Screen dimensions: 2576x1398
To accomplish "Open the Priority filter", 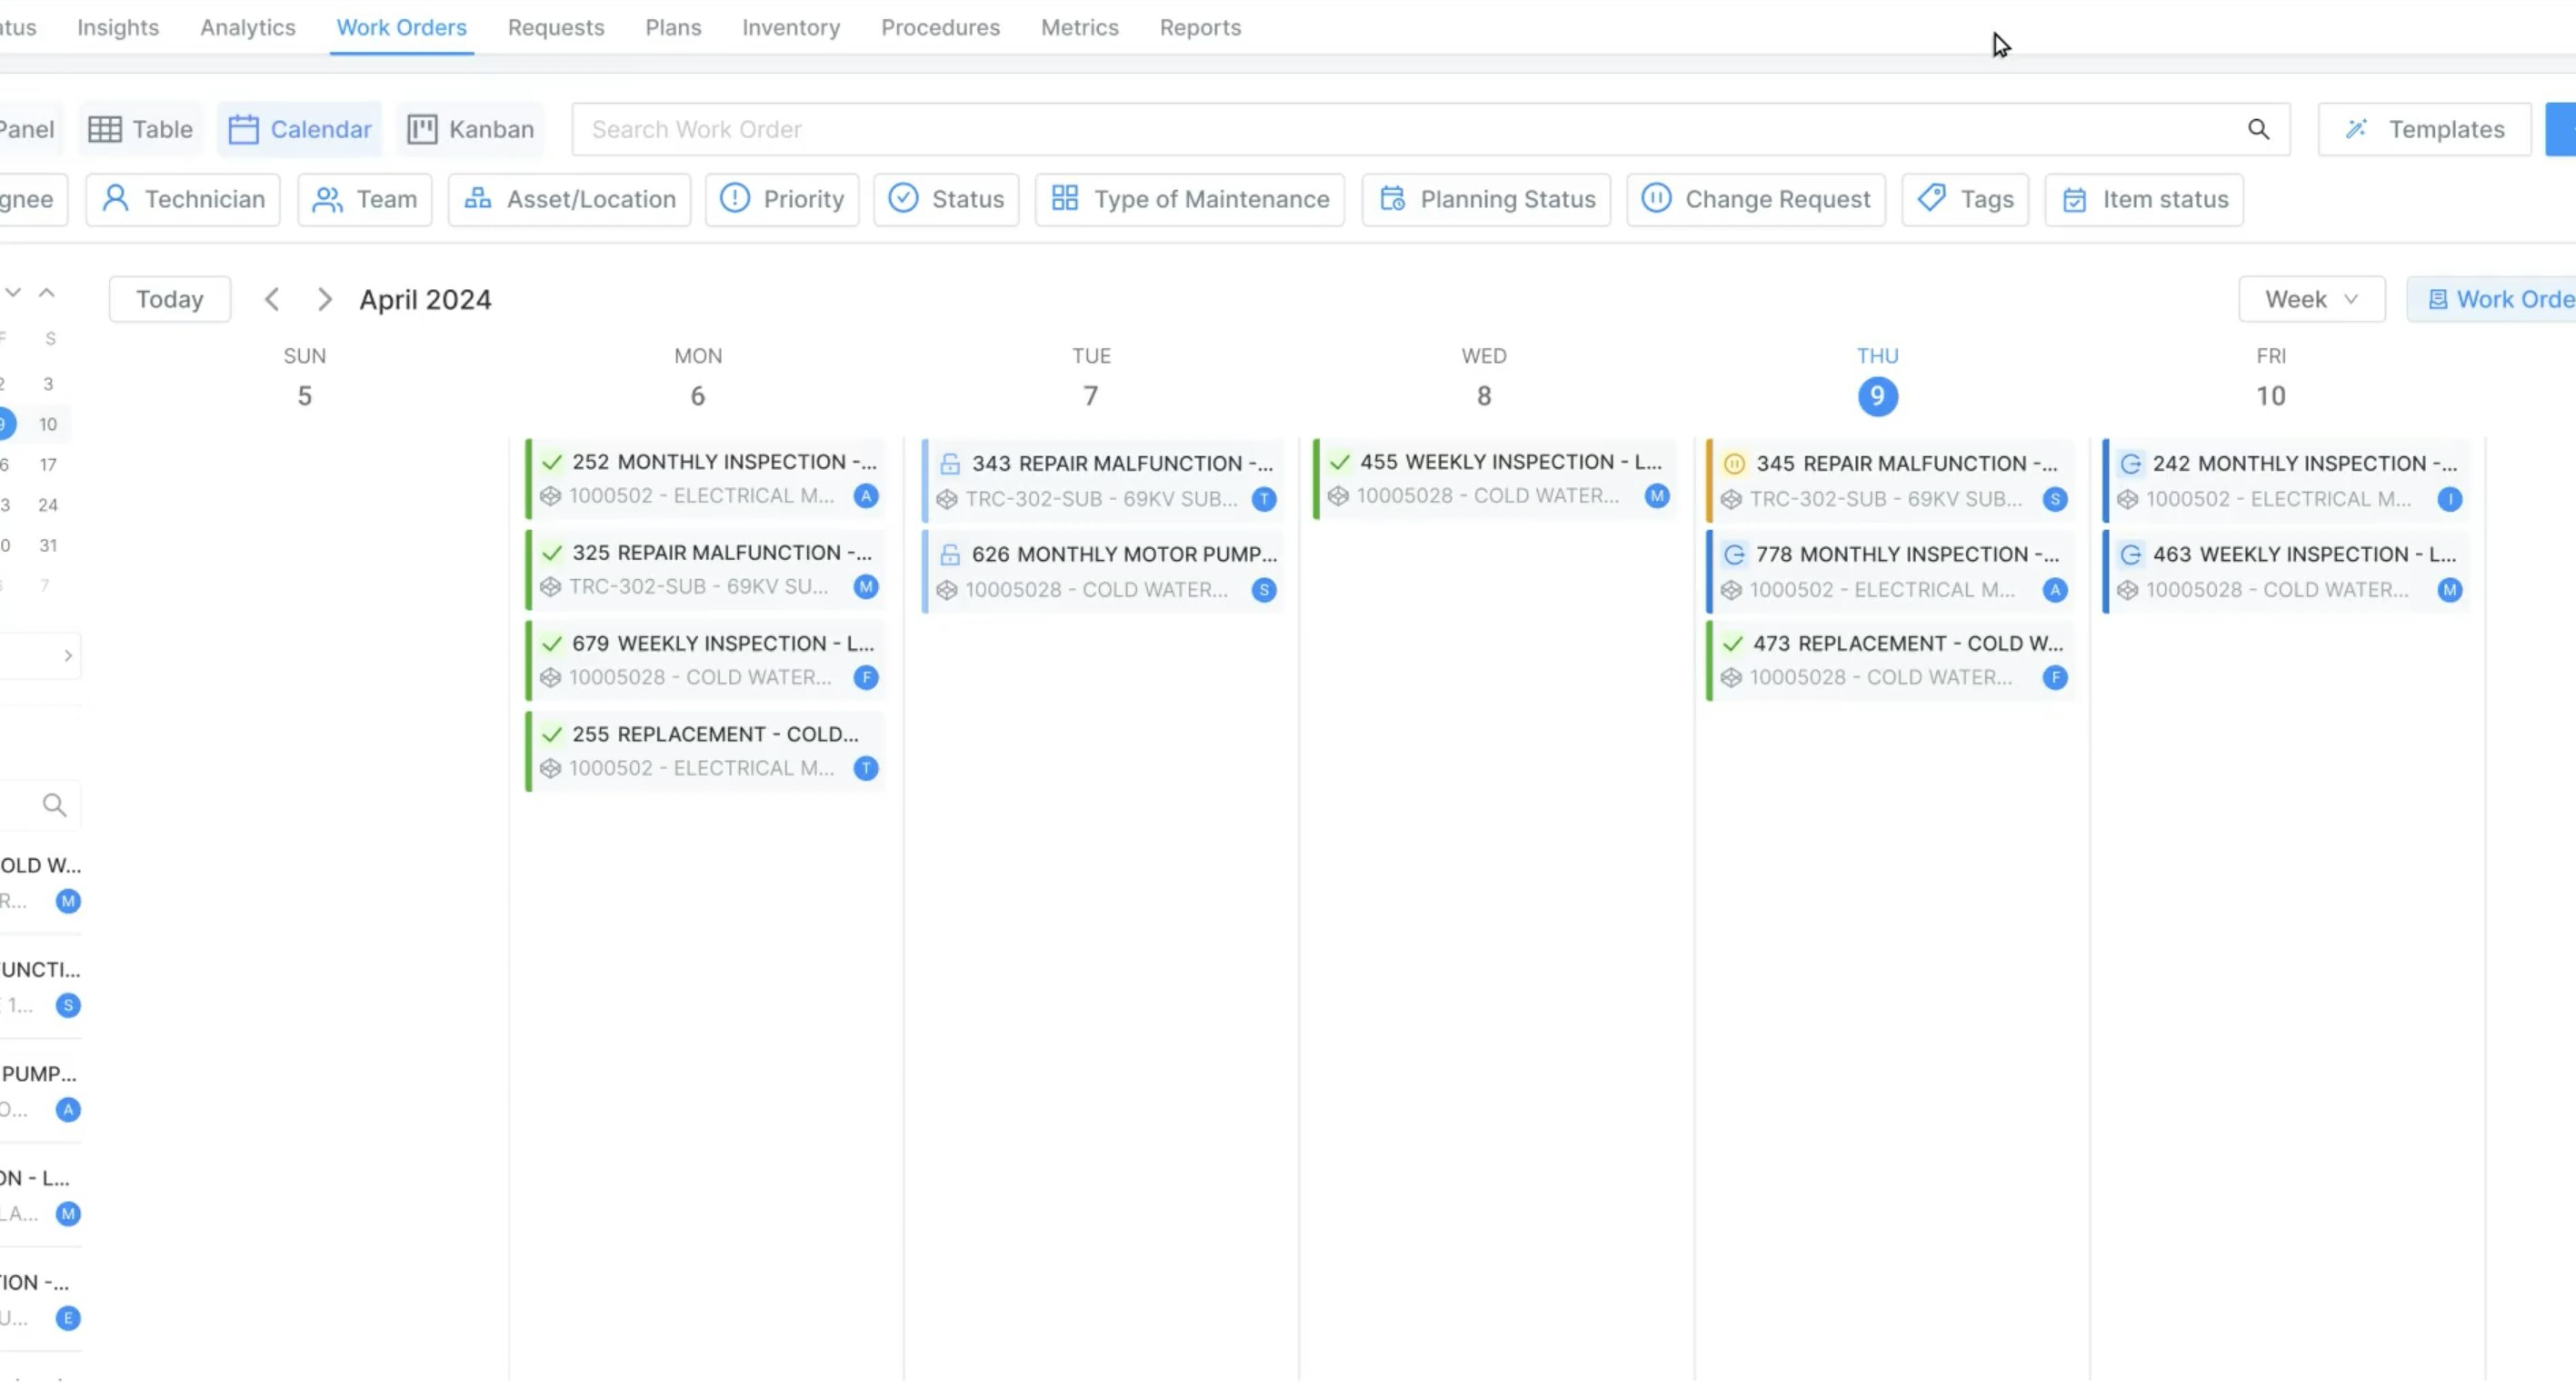I will [x=782, y=199].
